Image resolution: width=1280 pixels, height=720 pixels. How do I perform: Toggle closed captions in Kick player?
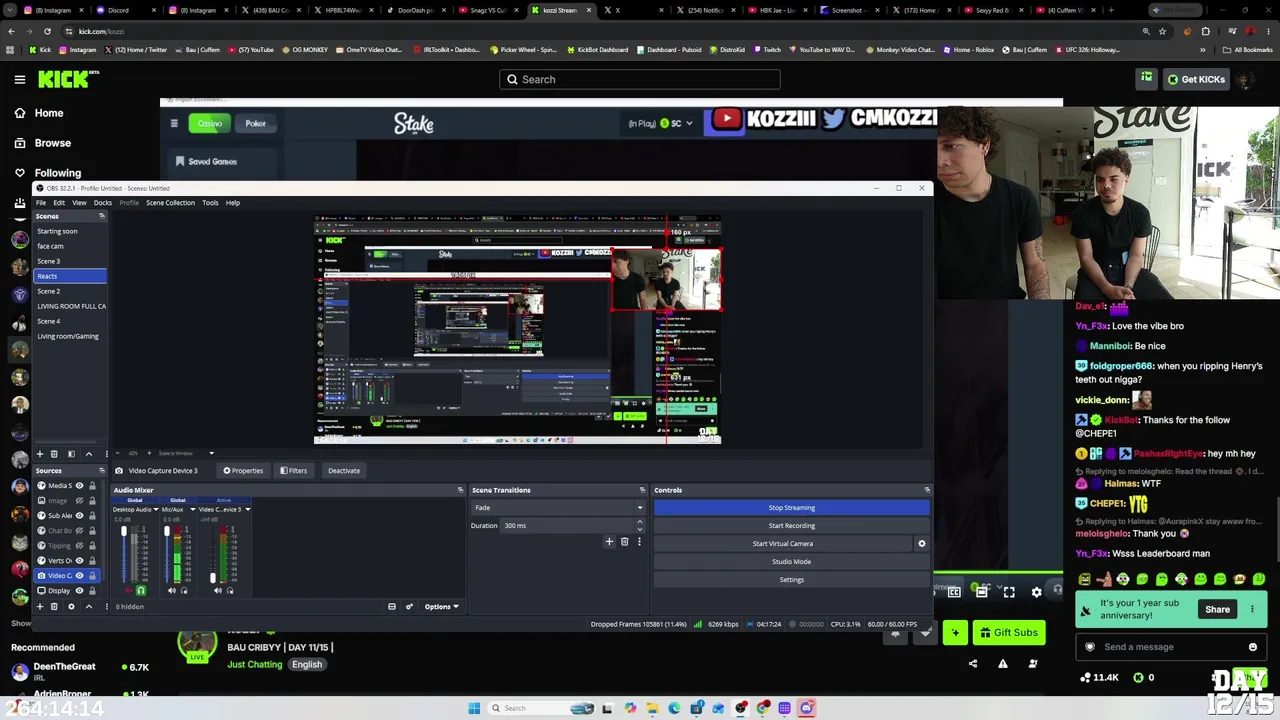[954, 592]
